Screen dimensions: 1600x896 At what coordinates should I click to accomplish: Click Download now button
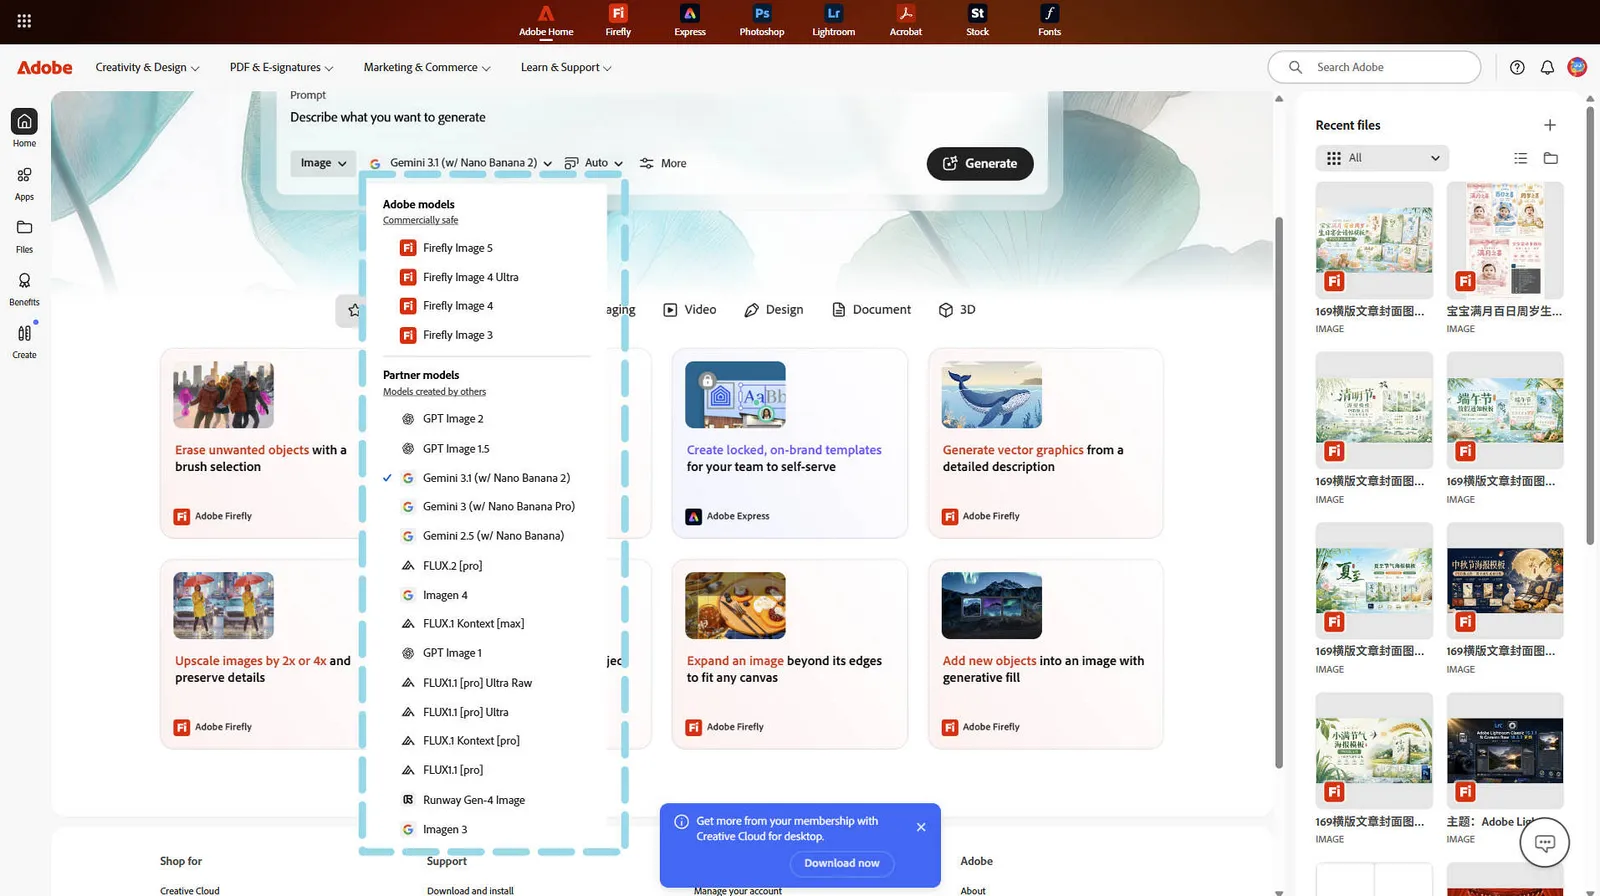click(842, 863)
